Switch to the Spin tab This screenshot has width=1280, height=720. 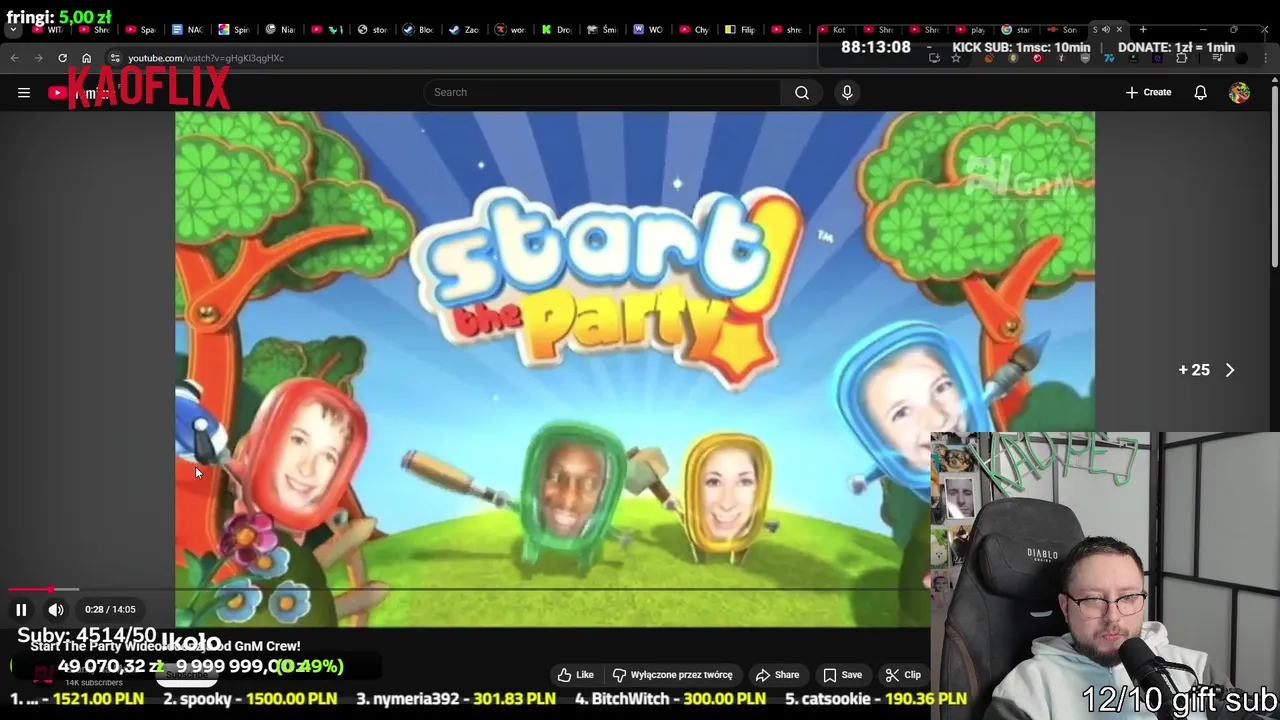[x=233, y=30]
